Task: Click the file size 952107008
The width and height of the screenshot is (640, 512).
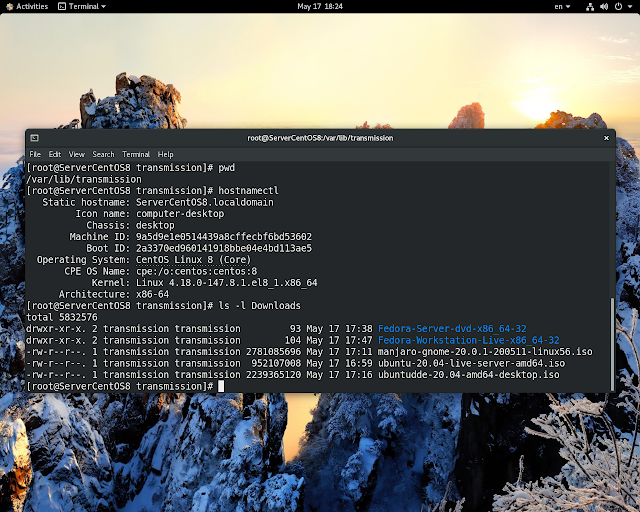Action: pyautogui.click(x=276, y=363)
